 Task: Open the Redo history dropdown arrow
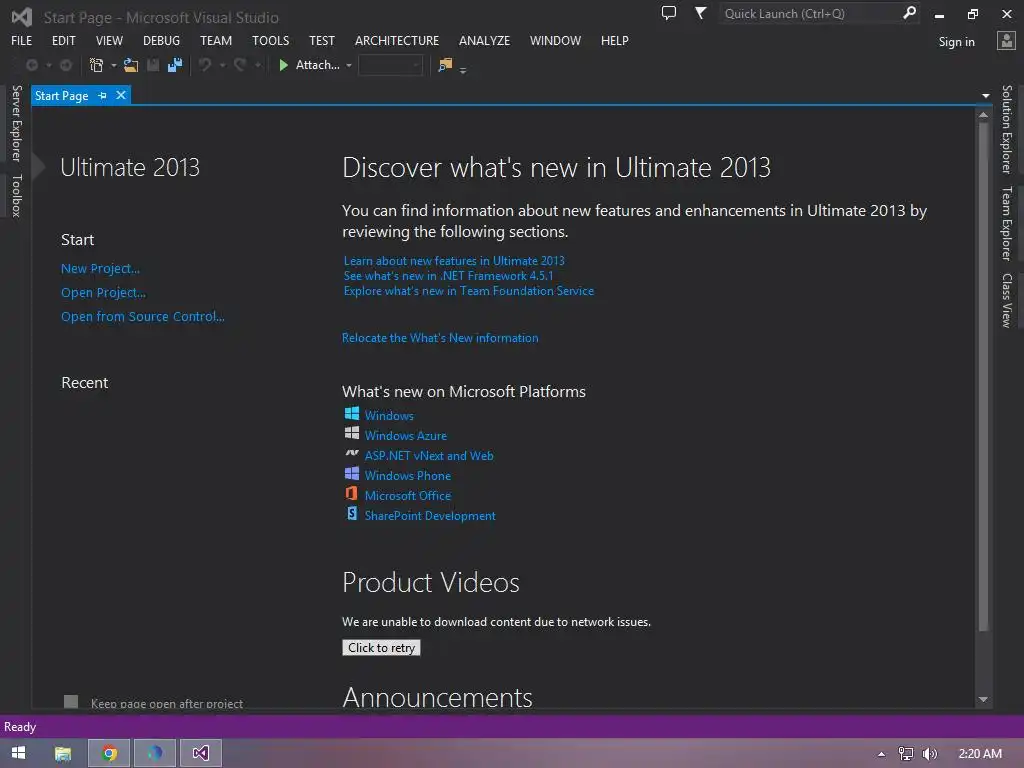click(258, 65)
